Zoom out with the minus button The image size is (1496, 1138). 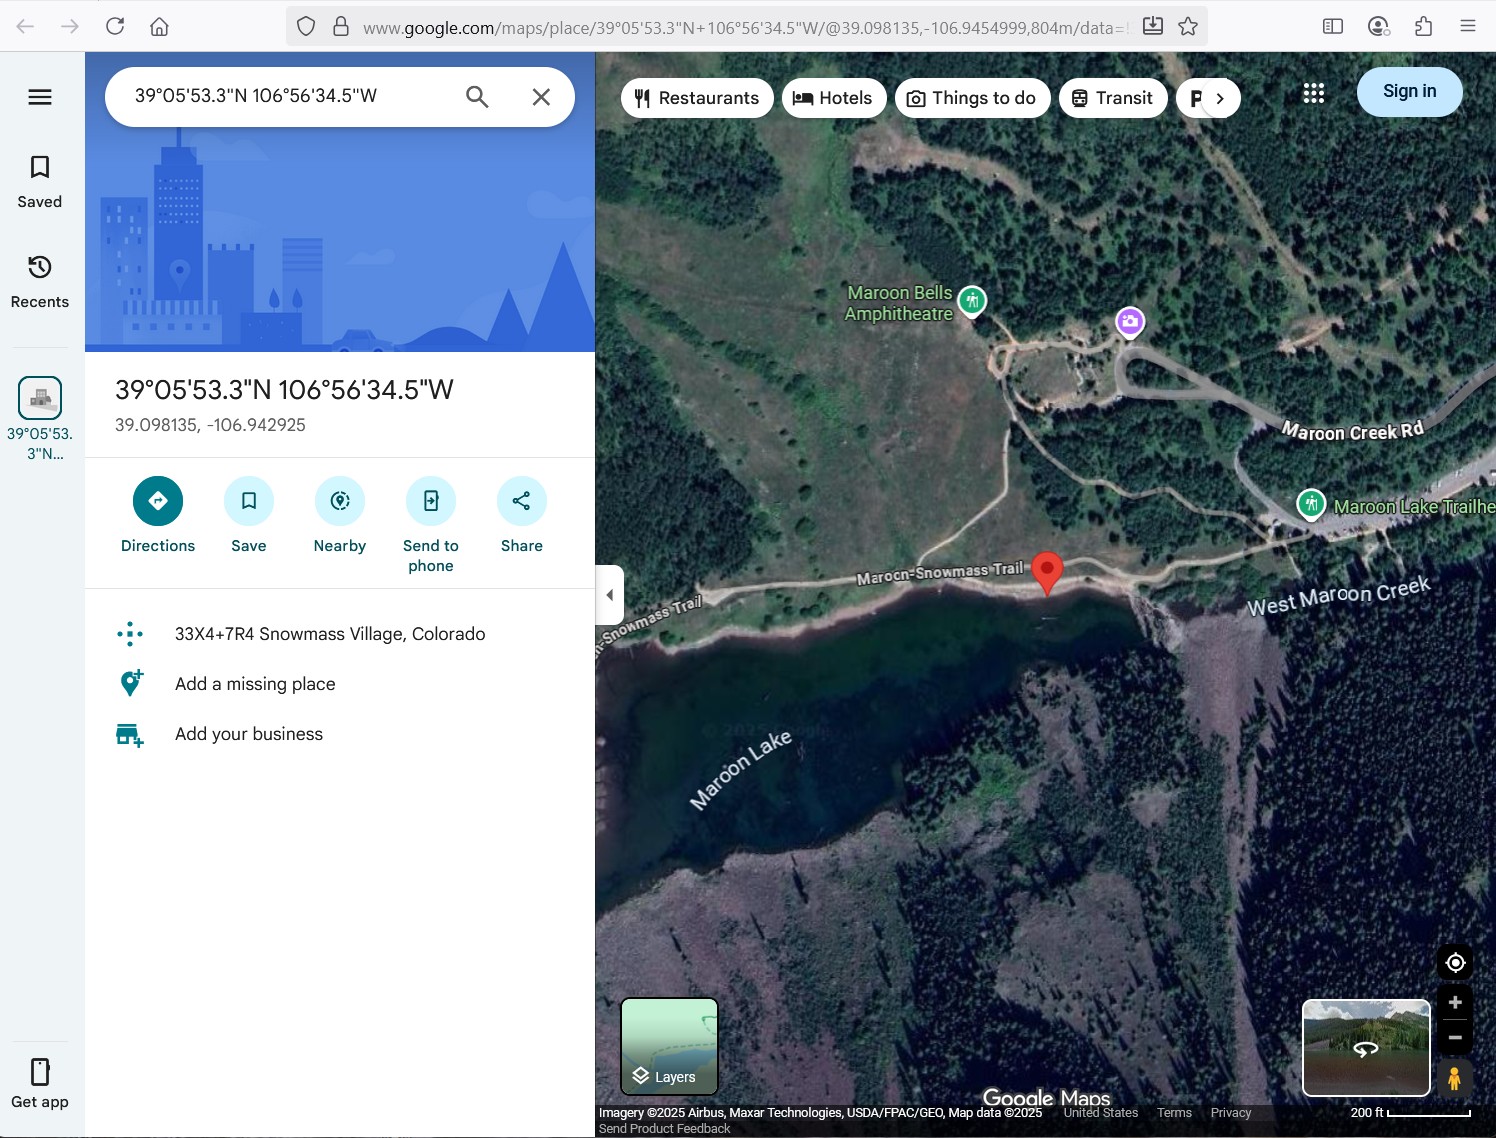pyautogui.click(x=1455, y=1038)
